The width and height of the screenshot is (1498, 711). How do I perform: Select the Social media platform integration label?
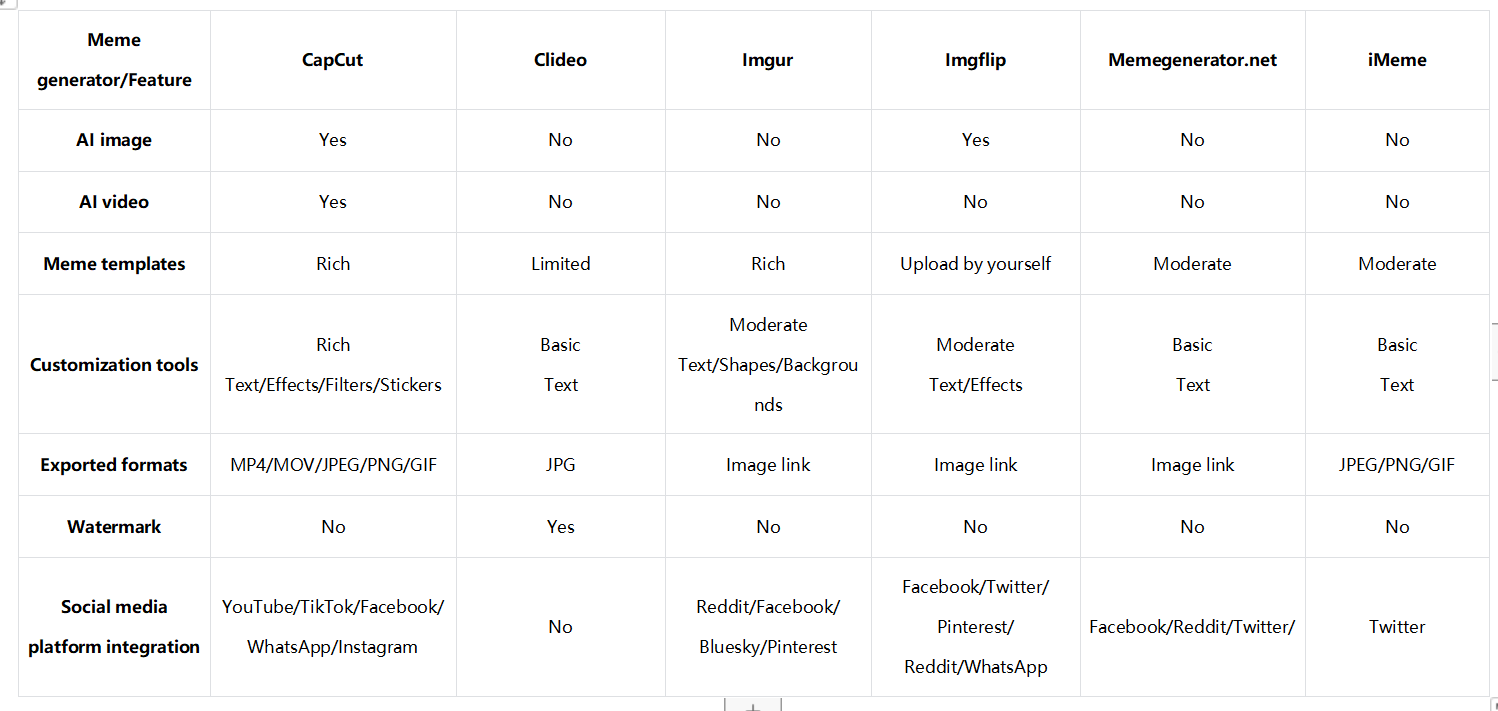(114, 627)
